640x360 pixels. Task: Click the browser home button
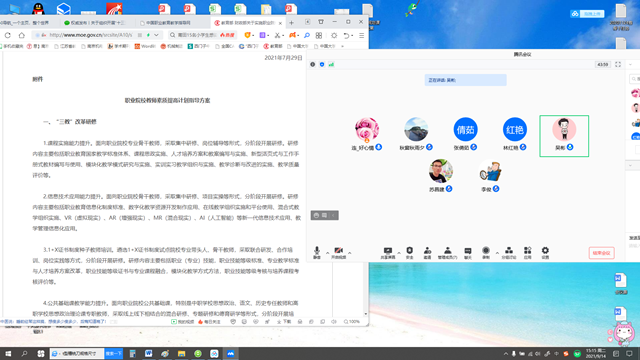tap(22, 36)
